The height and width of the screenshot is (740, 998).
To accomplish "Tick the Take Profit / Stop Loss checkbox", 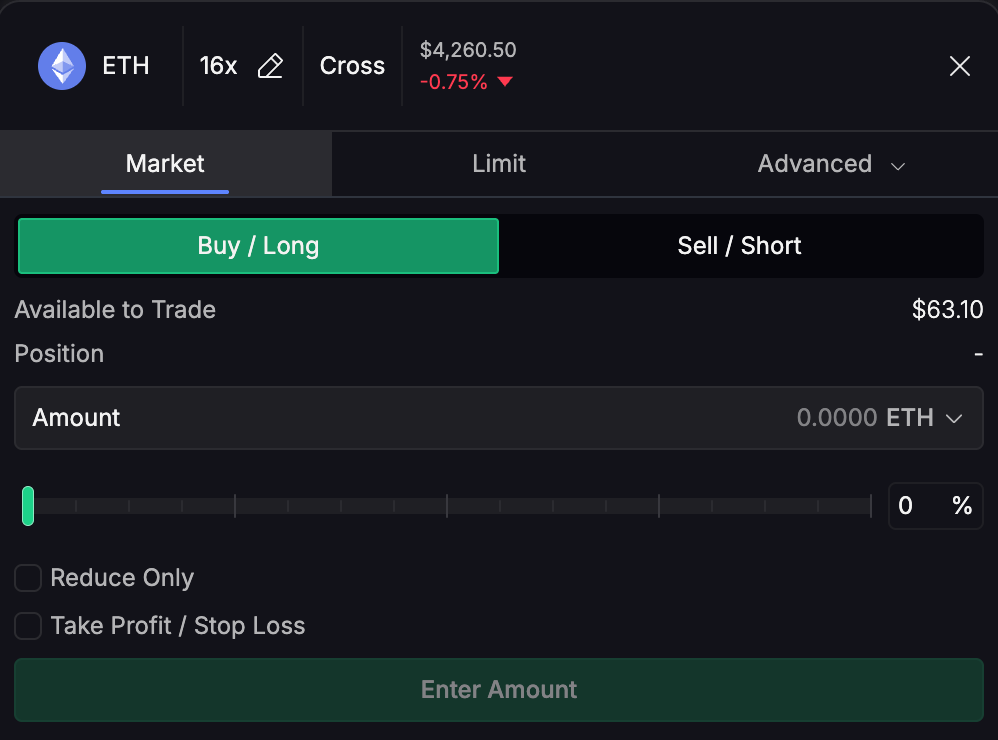I will tap(28, 626).
